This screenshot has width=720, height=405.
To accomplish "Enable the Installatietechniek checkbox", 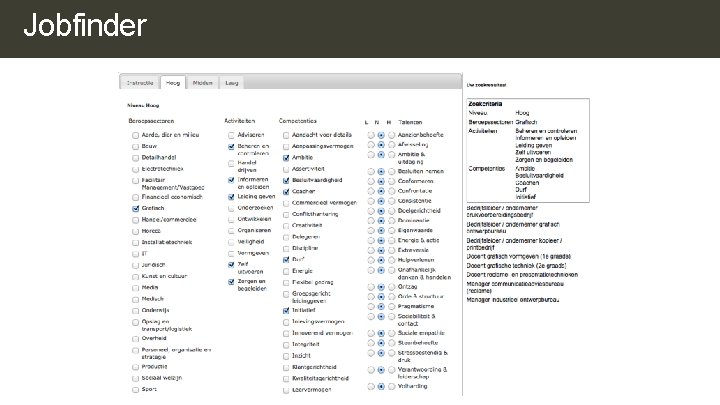I will [135, 242].
